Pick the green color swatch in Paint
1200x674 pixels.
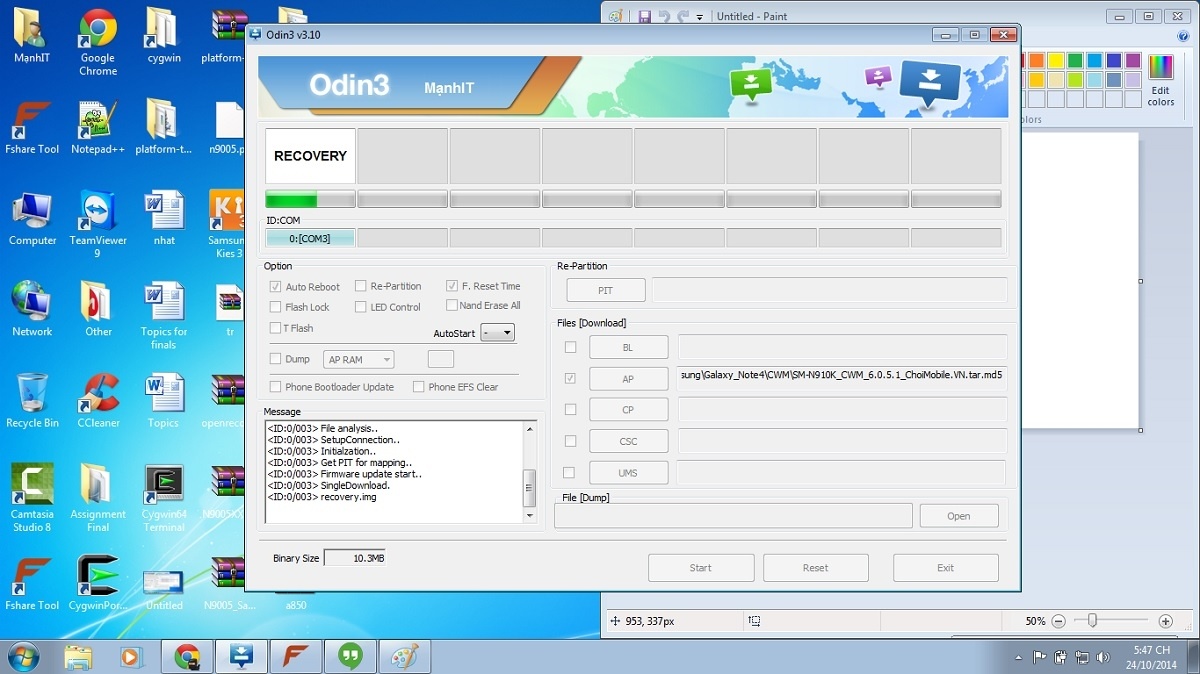(1075, 61)
